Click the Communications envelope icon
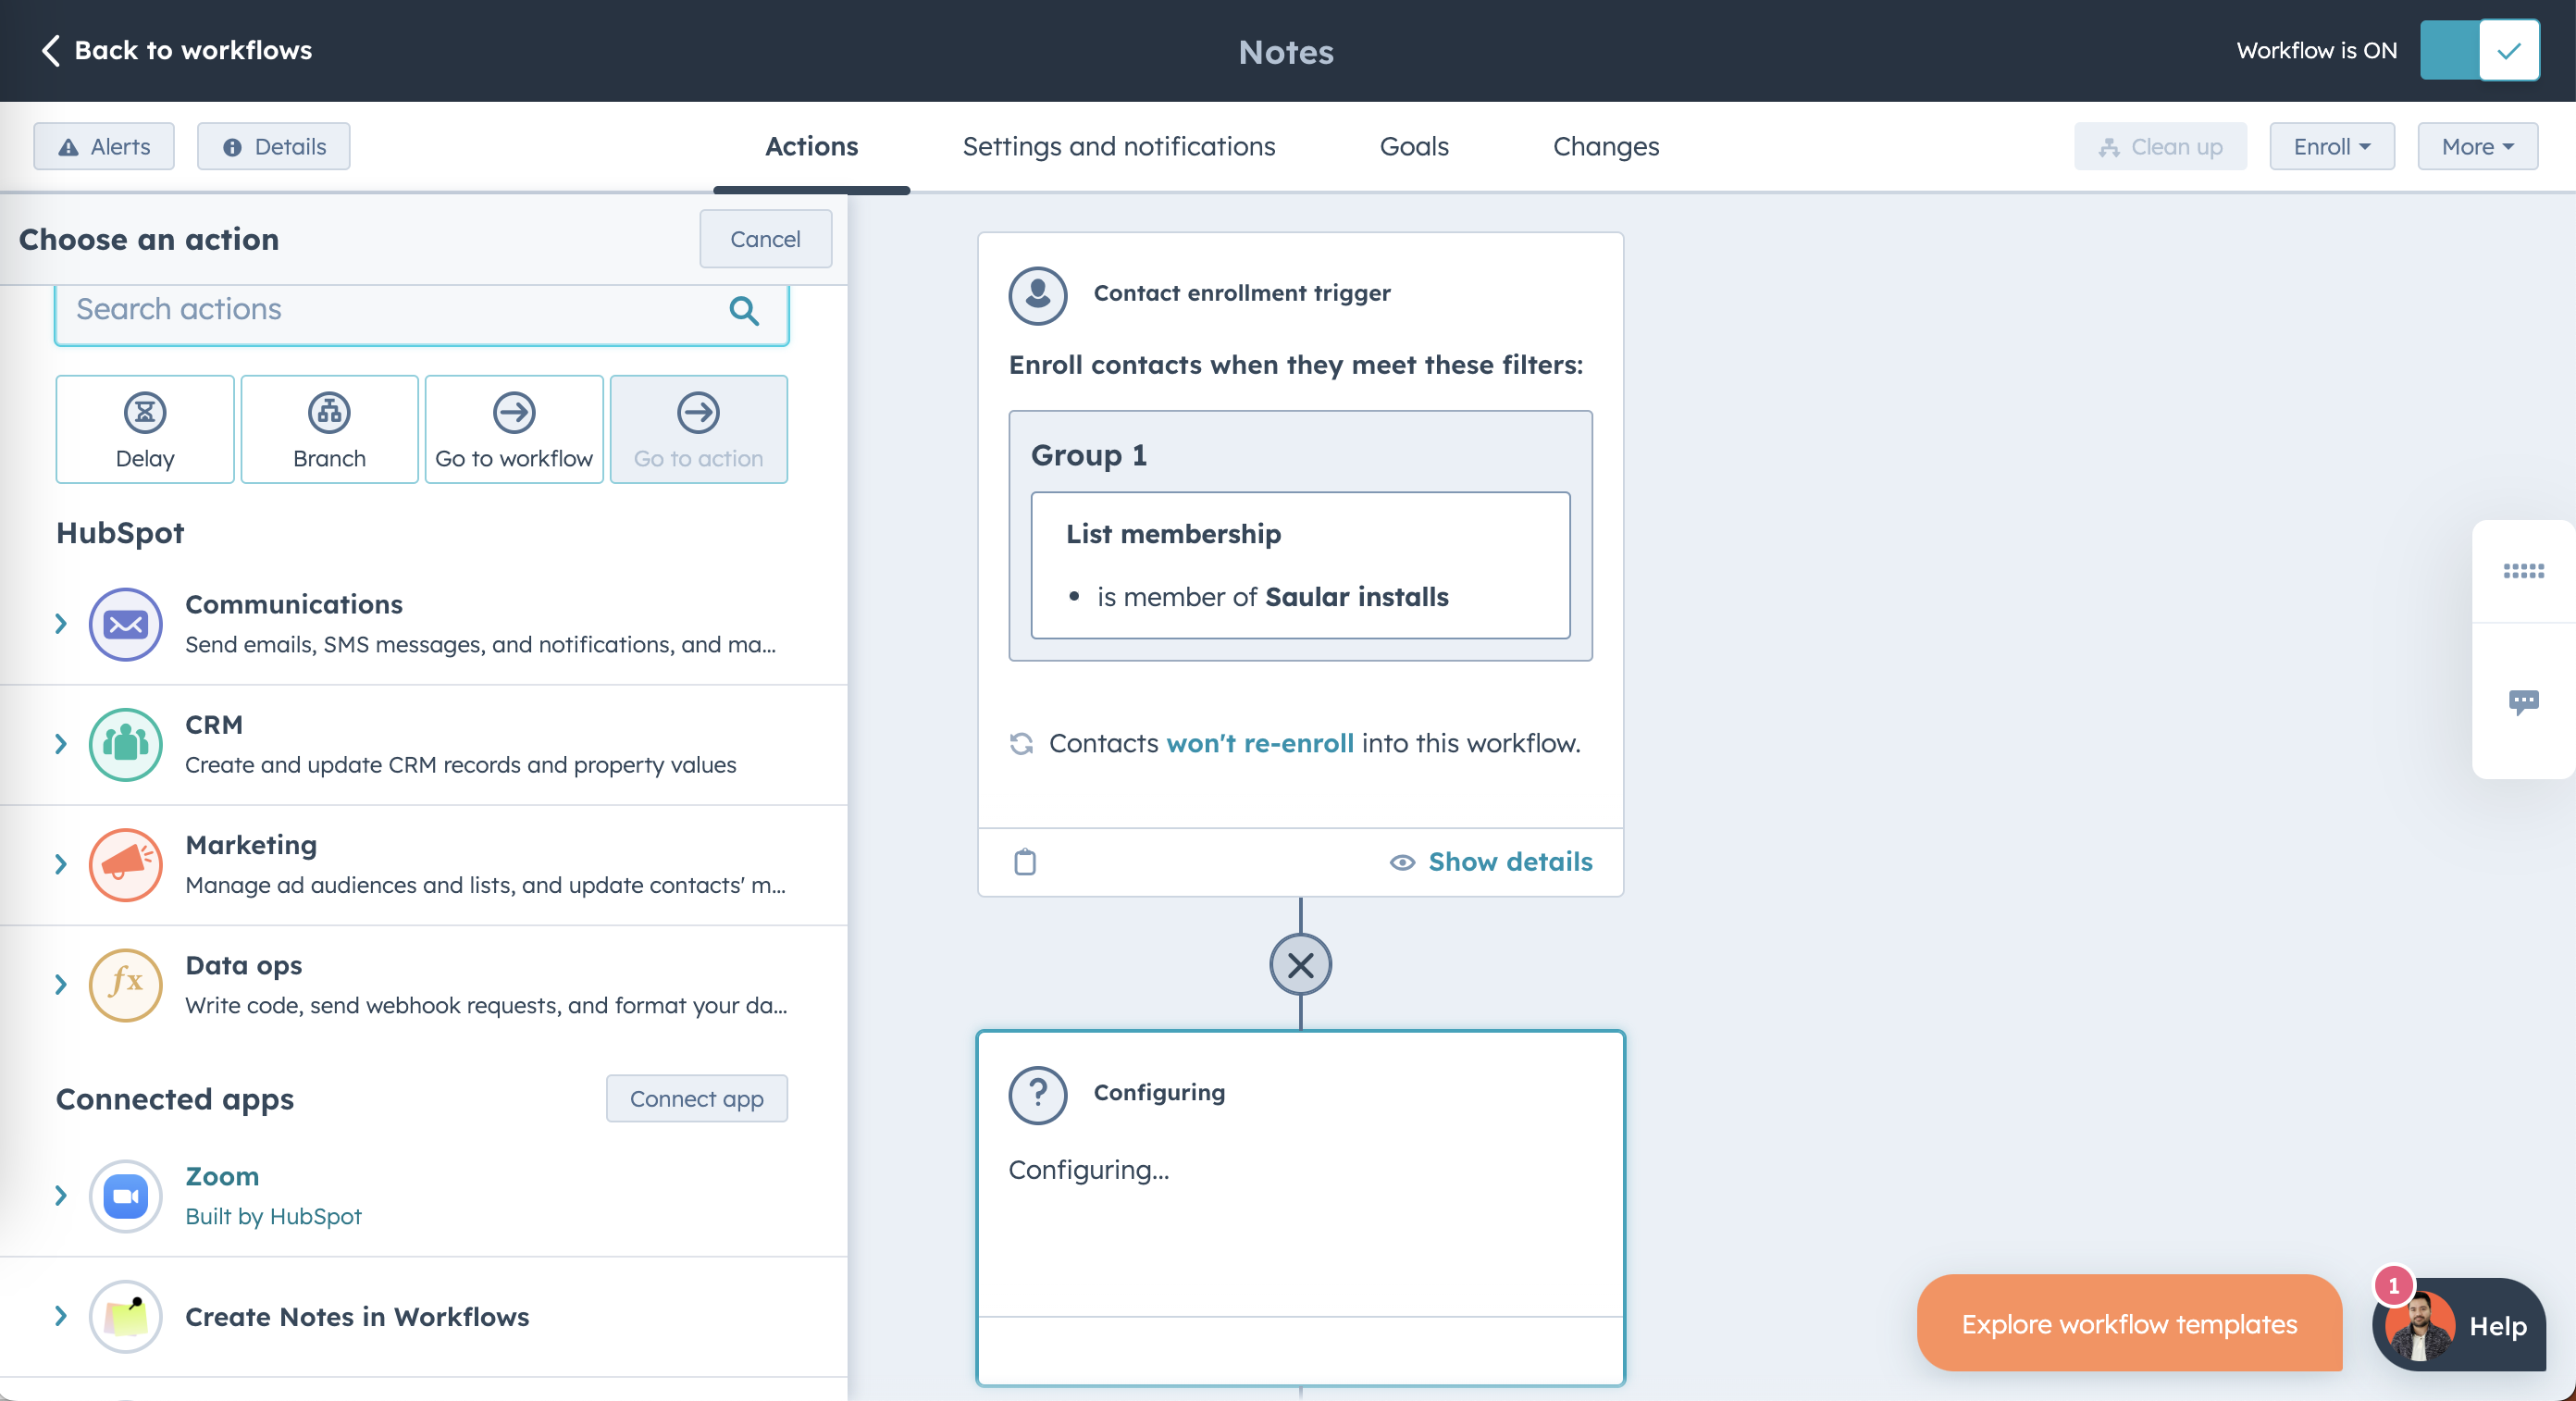2576x1401 pixels. pyautogui.click(x=126, y=624)
